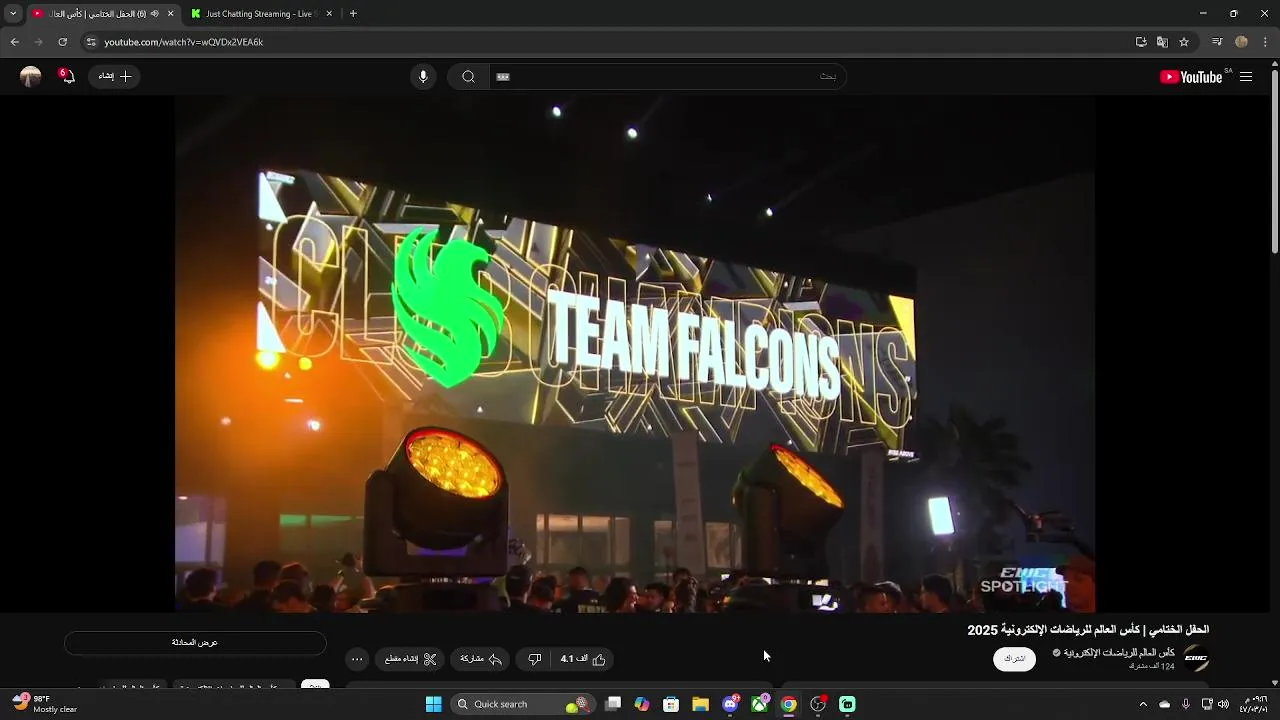Close the Just Chatting Streaming tab
The image size is (1280, 720).
pyautogui.click(x=329, y=14)
